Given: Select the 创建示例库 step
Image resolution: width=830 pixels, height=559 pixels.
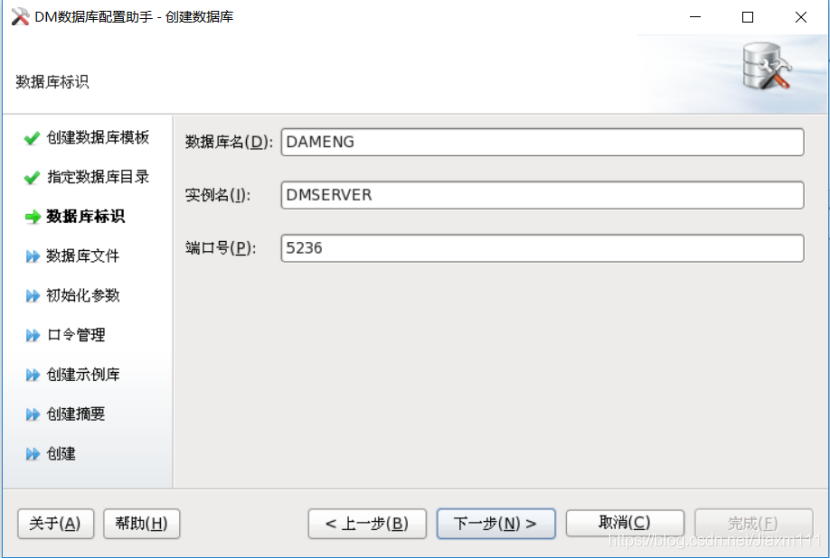Looking at the screenshot, I should coord(83,374).
